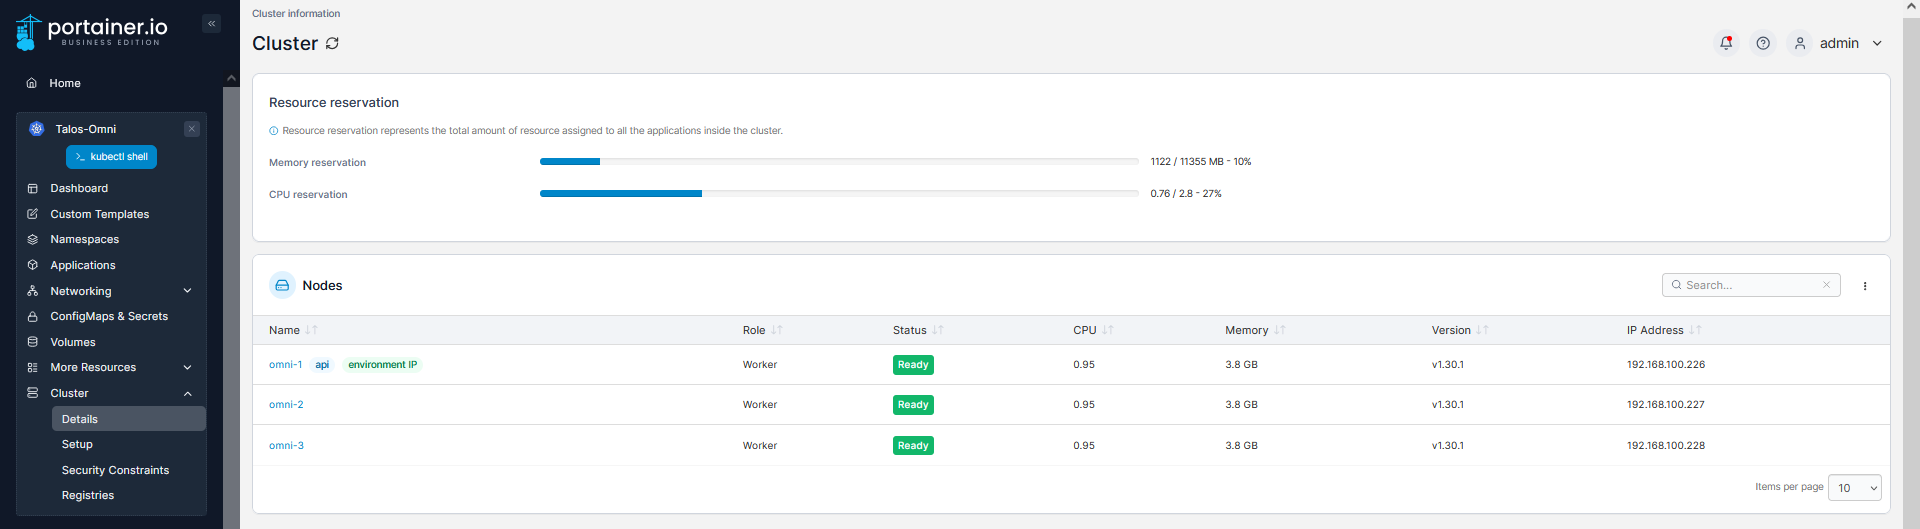This screenshot has width=1920, height=529.
Task: Open node omni-3 link
Action: [286, 446]
